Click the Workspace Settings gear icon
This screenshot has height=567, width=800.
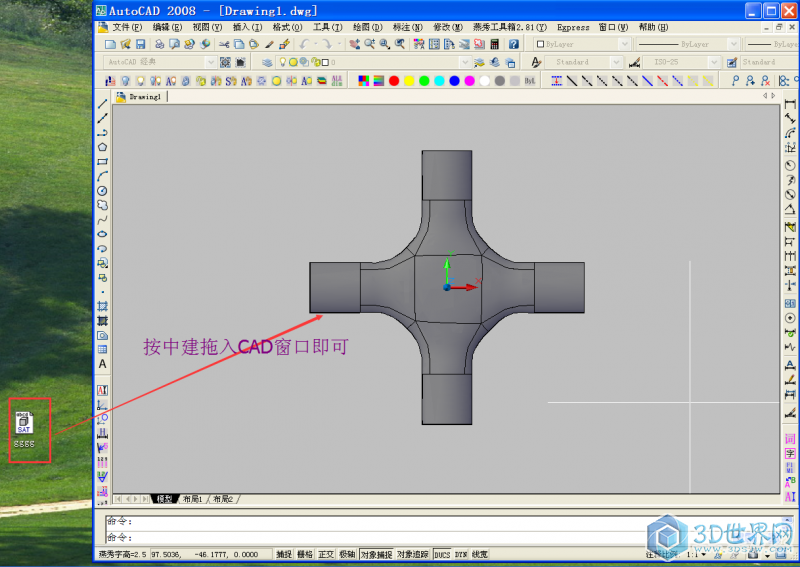click(225, 62)
